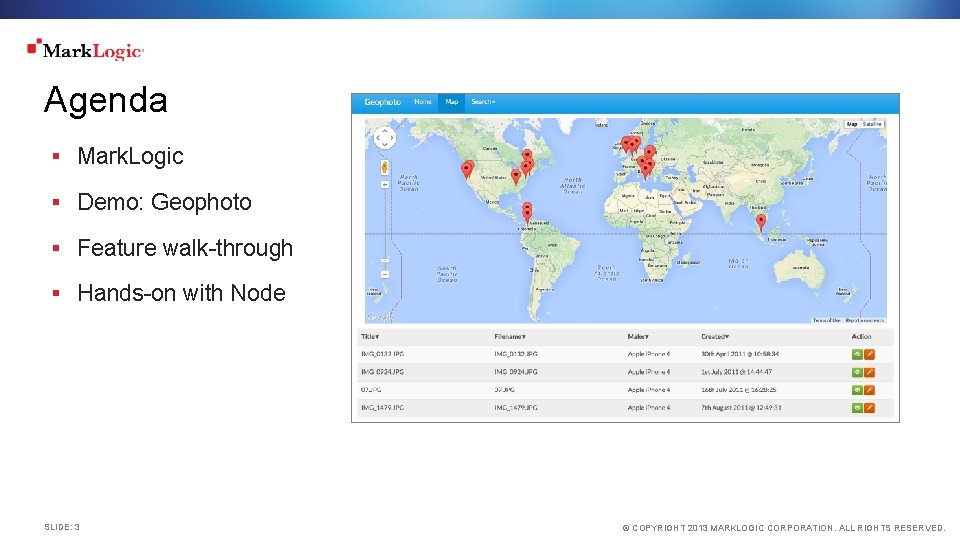Click the 'Hands-on with Node' agenda bullet

[x=181, y=293]
